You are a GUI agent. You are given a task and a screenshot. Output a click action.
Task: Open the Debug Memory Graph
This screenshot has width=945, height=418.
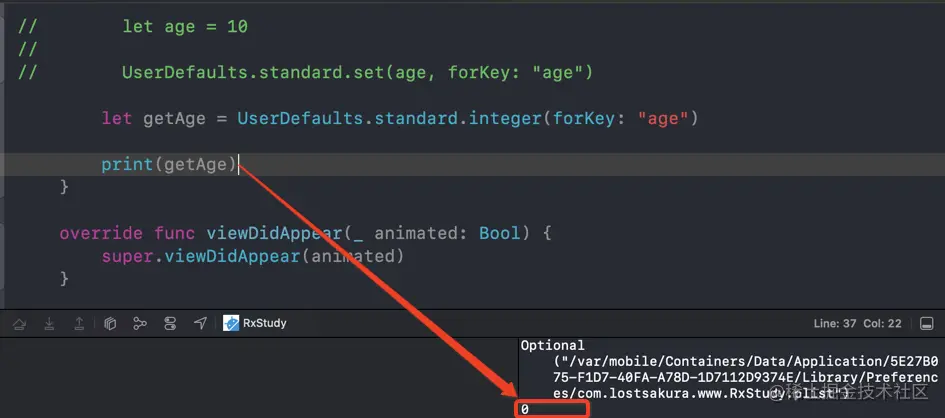click(x=140, y=324)
